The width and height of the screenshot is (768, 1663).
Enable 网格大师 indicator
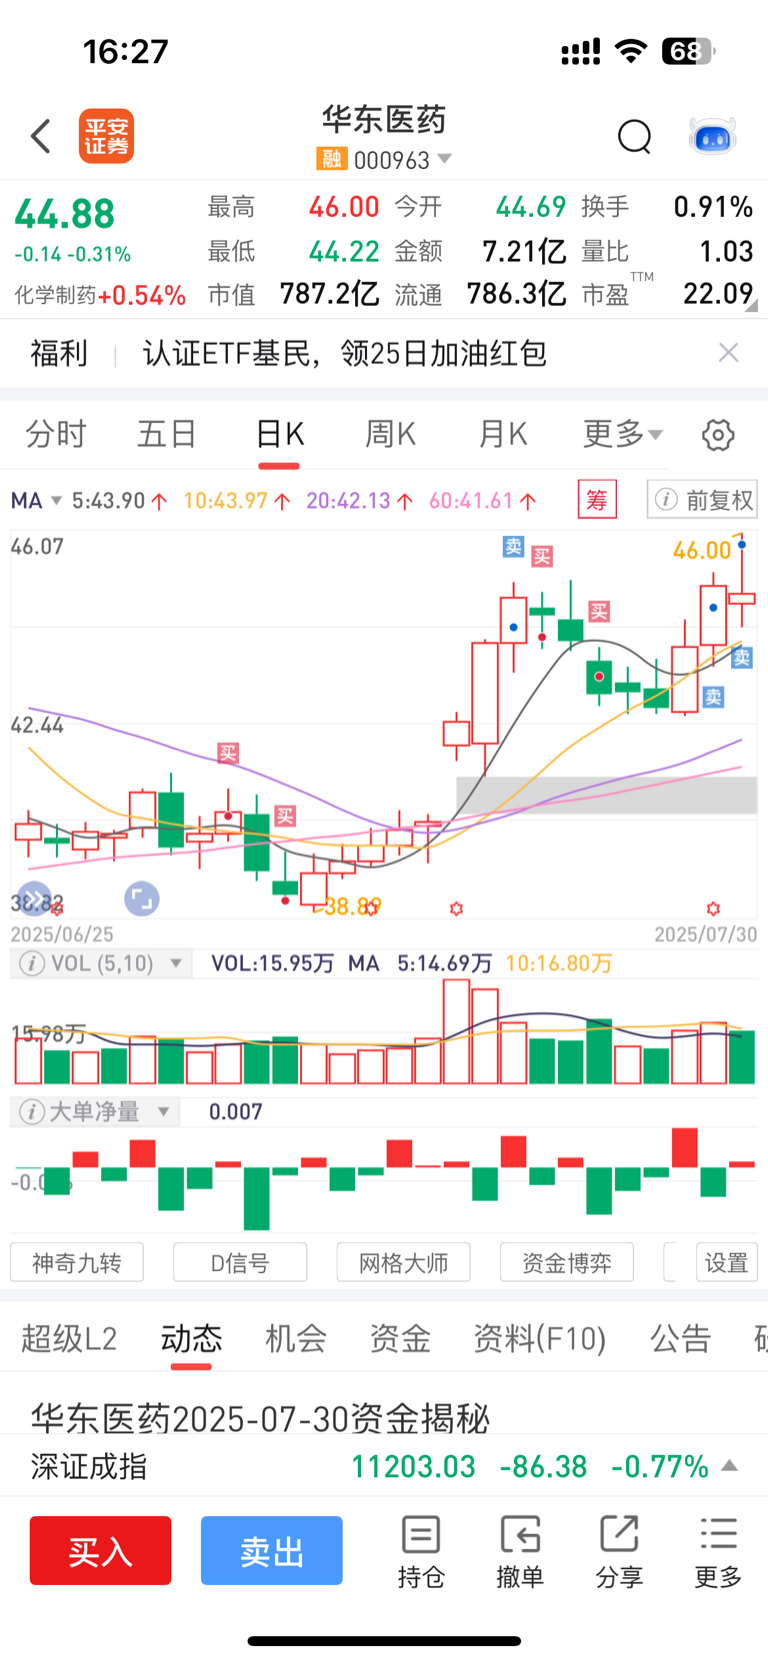403,1262
